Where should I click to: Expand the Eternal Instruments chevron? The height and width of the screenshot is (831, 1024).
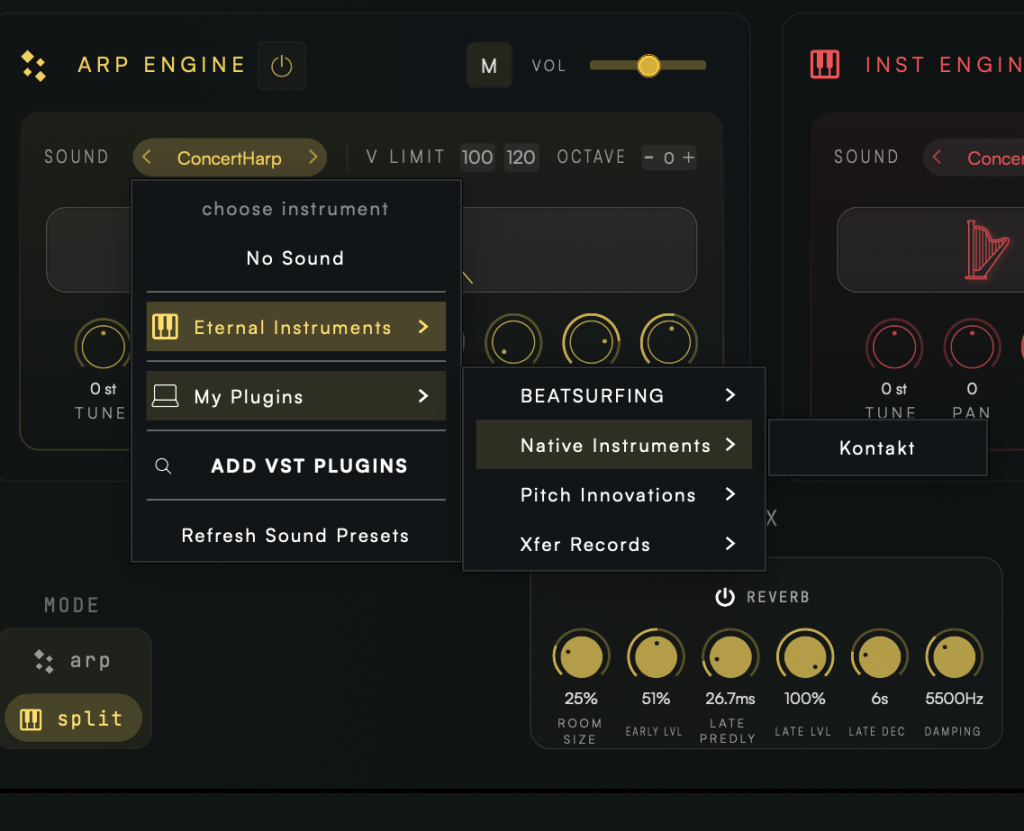pos(423,327)
